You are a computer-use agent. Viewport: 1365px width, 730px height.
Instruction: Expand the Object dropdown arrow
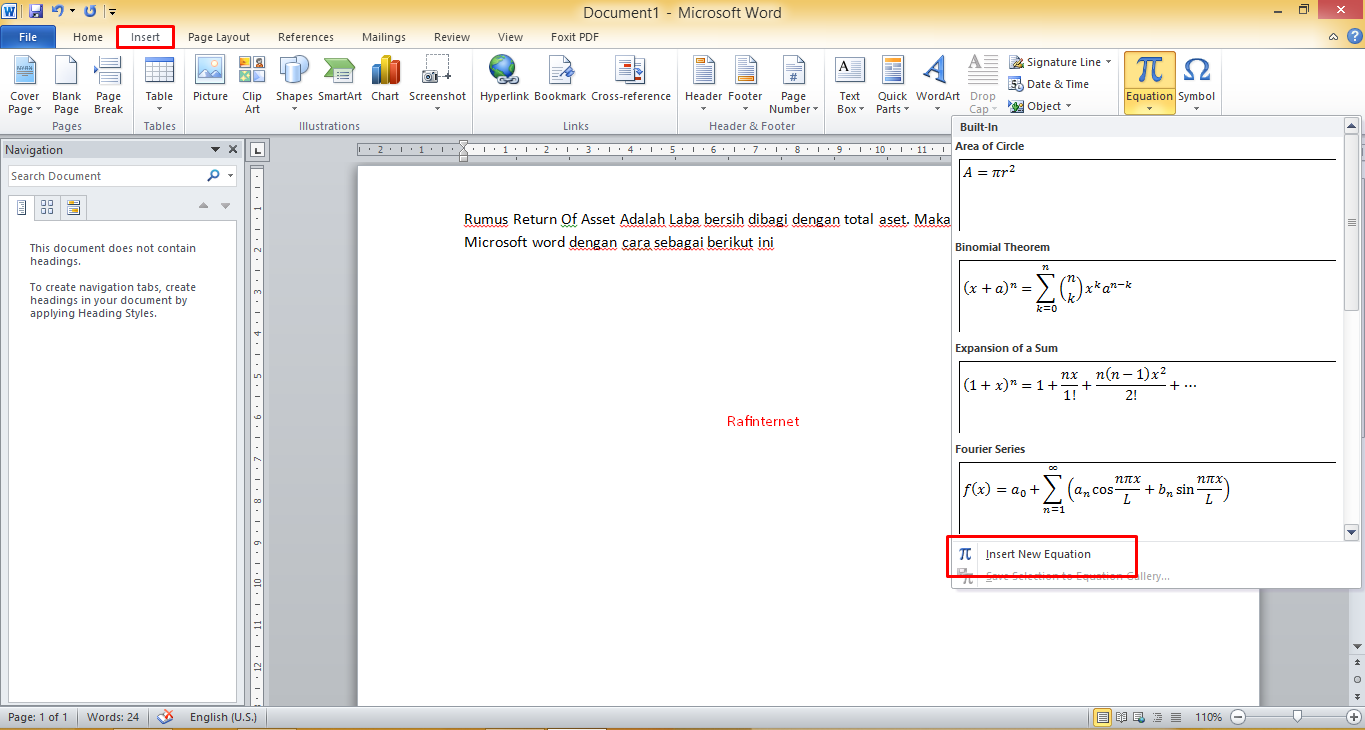1068,106
